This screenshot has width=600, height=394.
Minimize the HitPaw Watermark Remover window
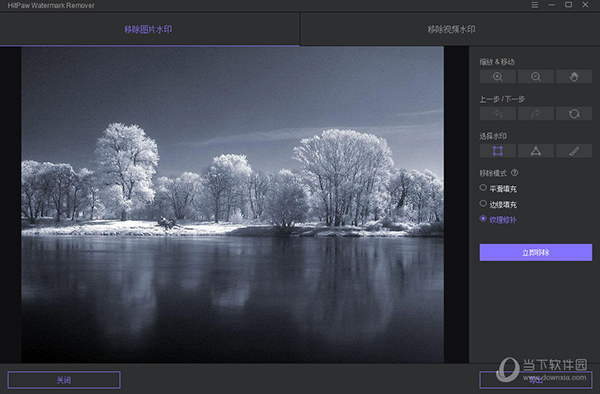pos(551,5)
